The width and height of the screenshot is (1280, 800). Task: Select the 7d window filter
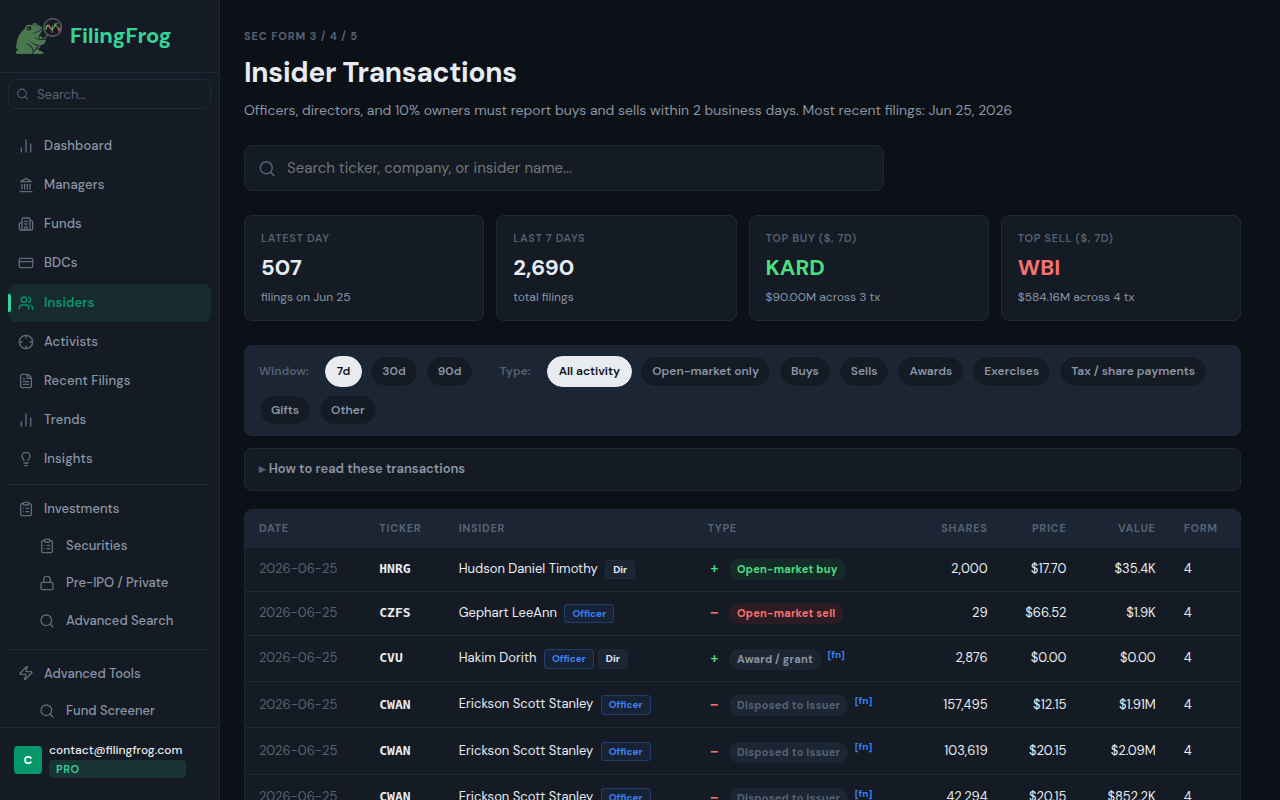click(343, 371)
